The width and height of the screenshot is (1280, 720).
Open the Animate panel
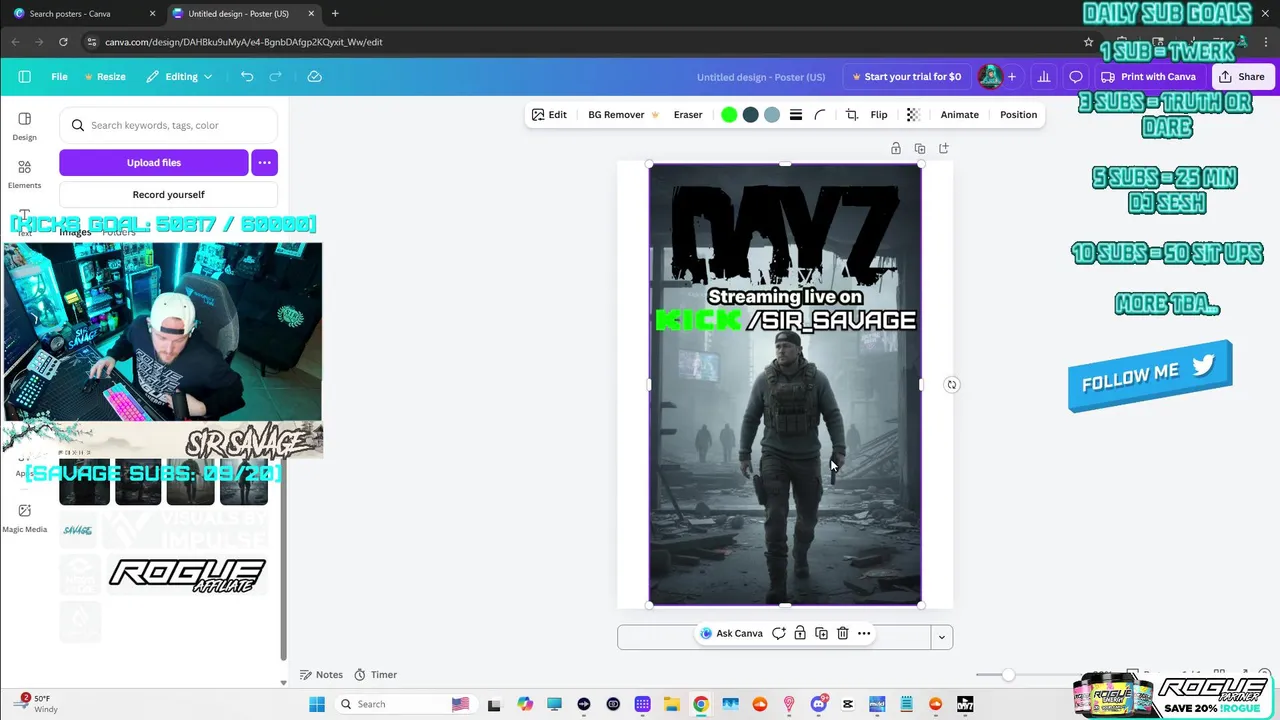coord(959,114)
